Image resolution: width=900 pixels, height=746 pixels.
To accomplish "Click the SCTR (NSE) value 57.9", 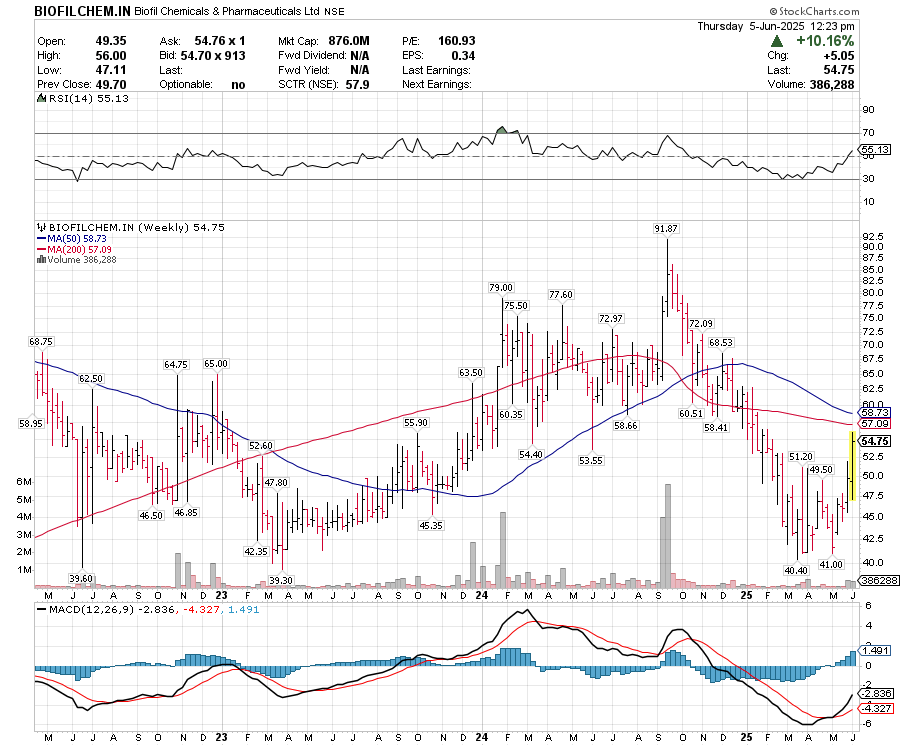I will coord(357,84).
